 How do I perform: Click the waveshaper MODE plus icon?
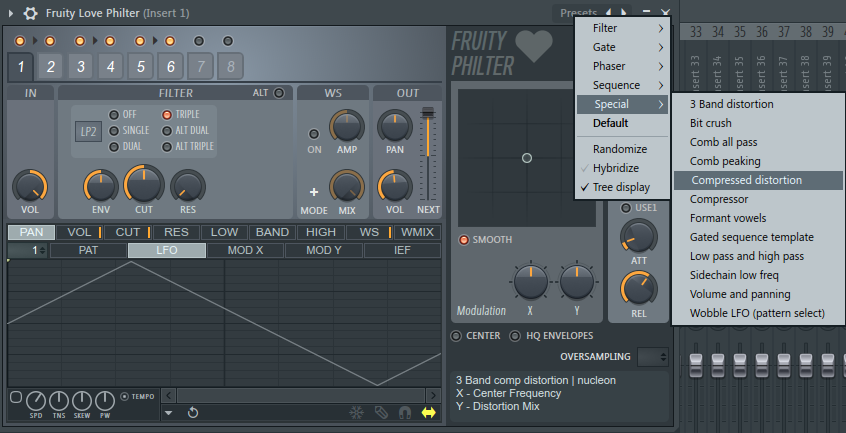pos(313,192)
